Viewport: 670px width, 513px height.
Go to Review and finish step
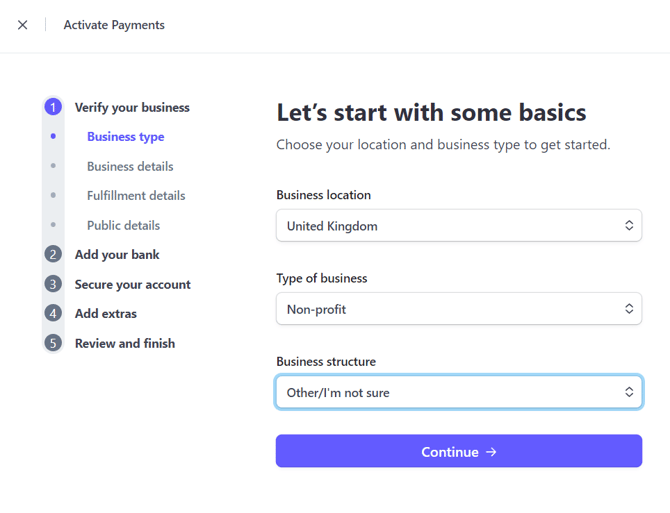125,343
